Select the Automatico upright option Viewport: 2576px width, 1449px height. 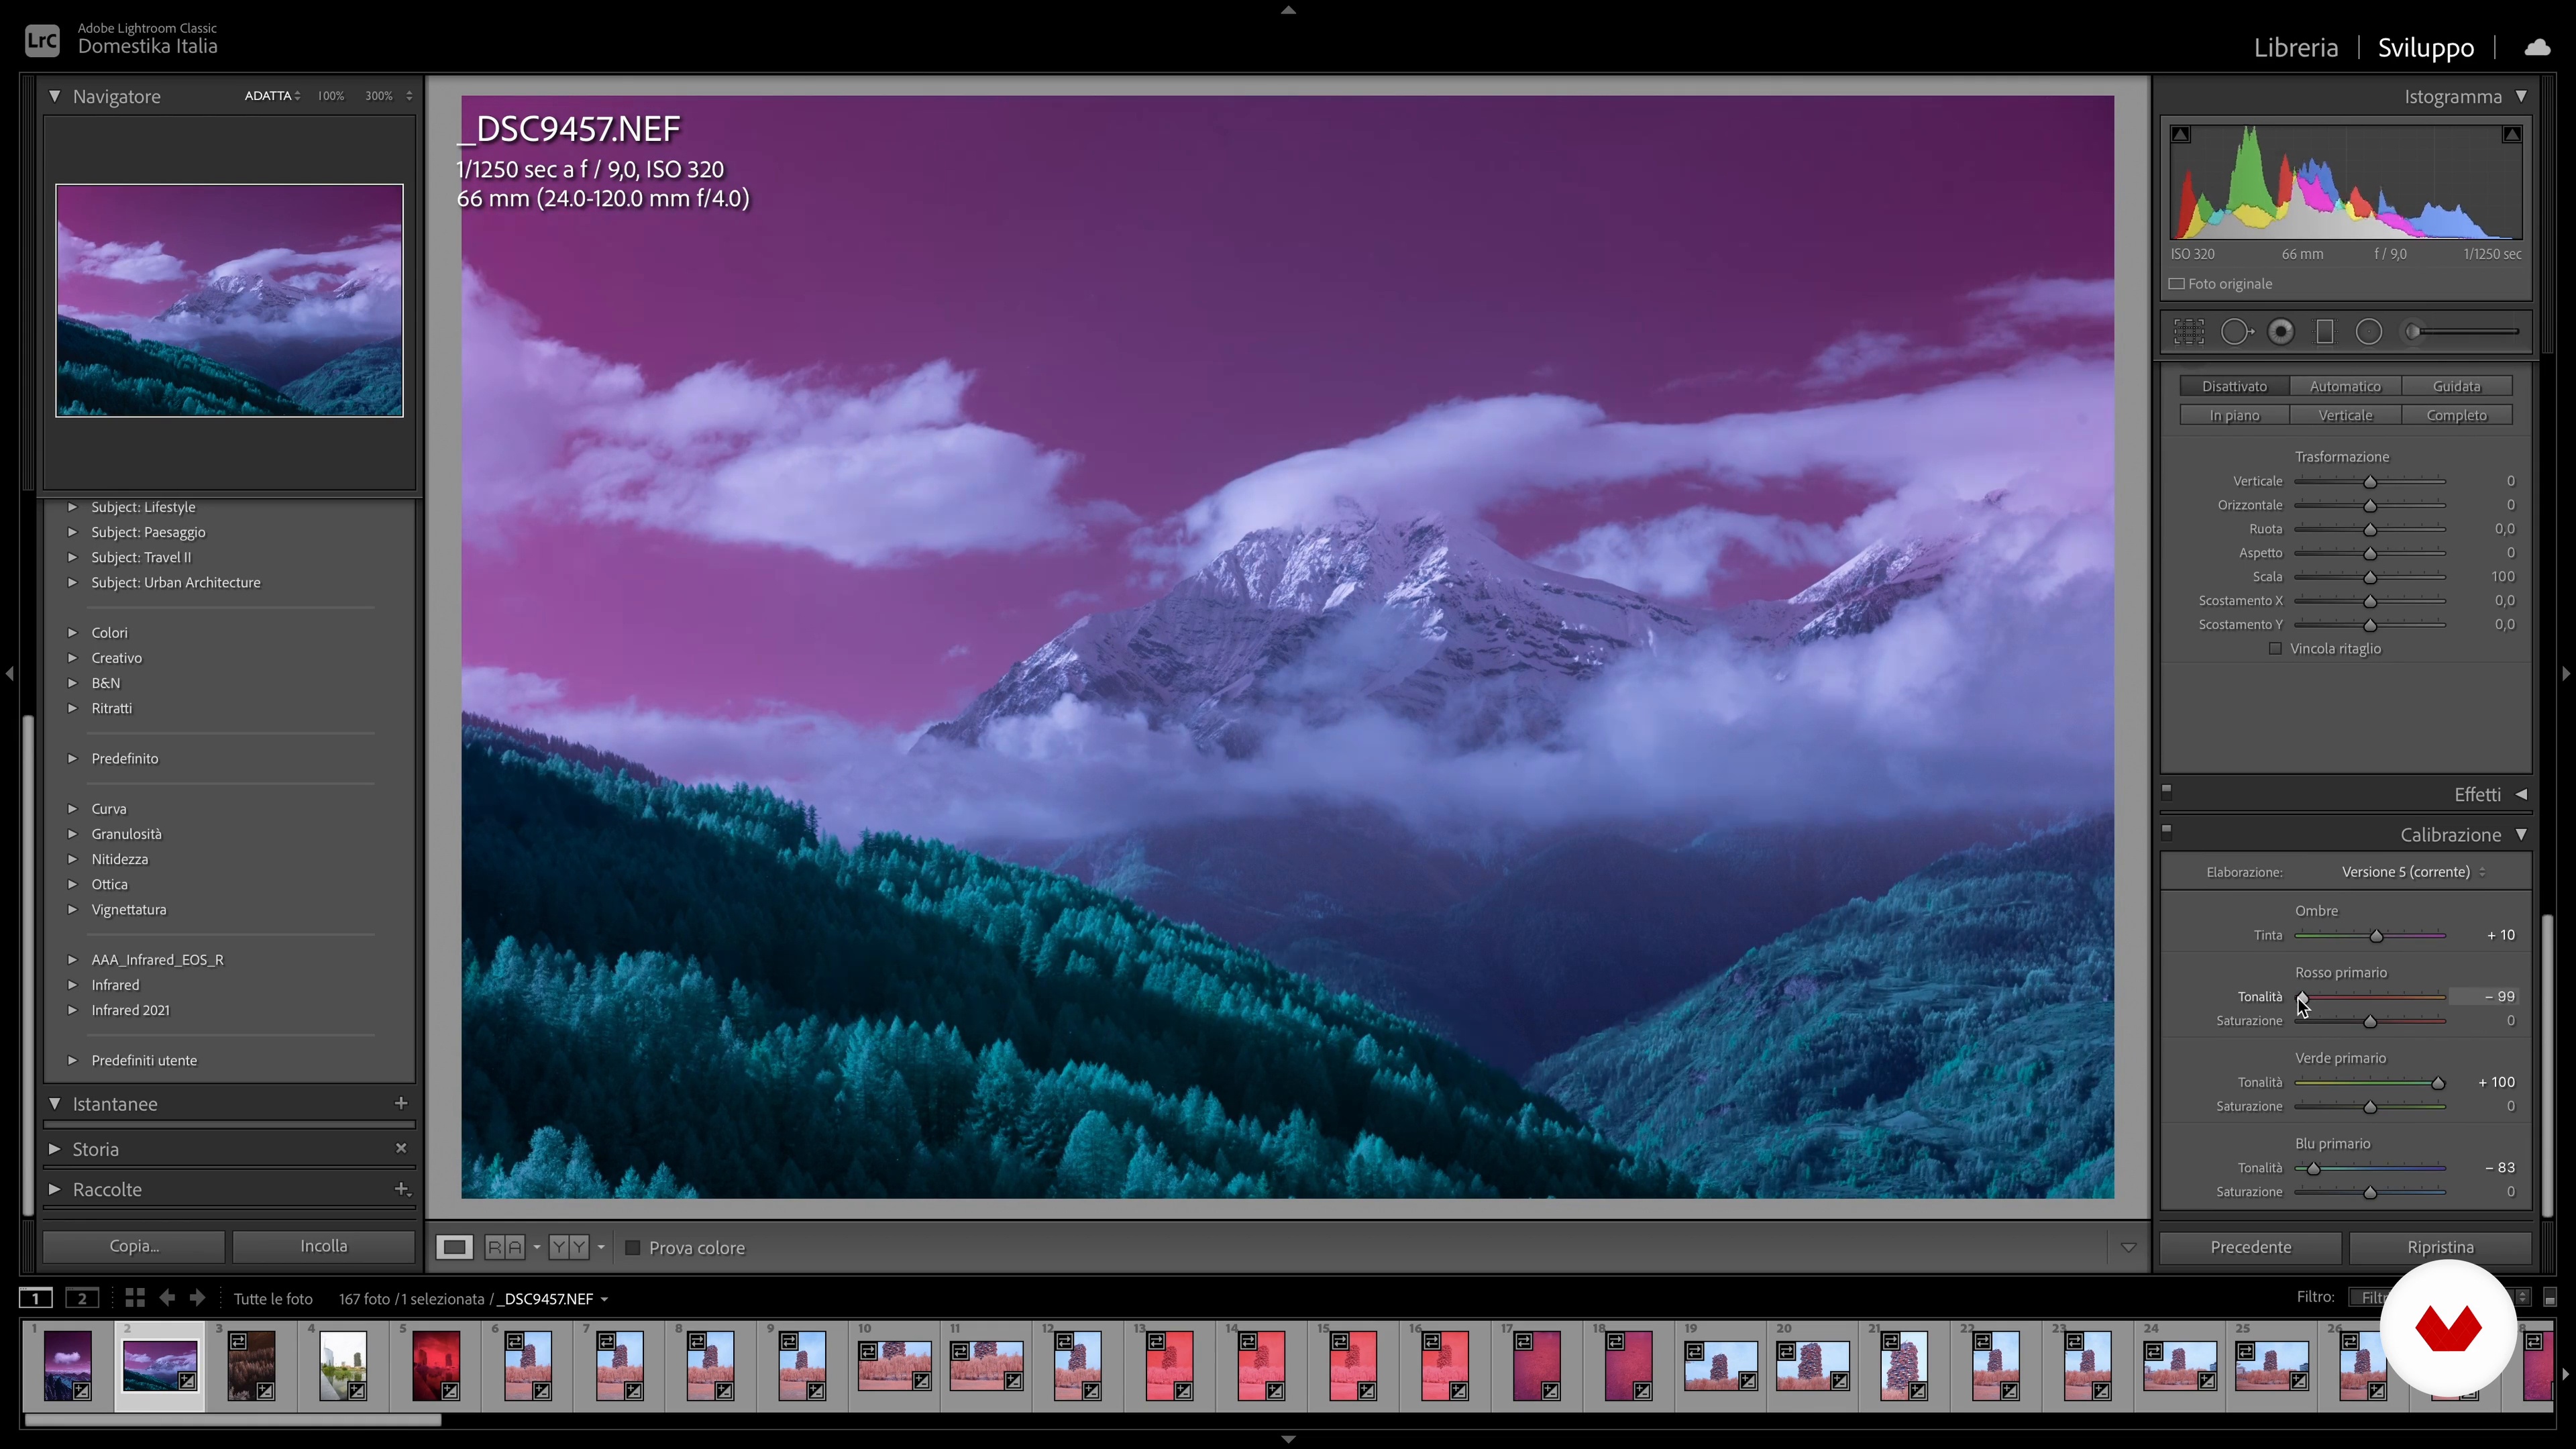(x=2345, y=387)
